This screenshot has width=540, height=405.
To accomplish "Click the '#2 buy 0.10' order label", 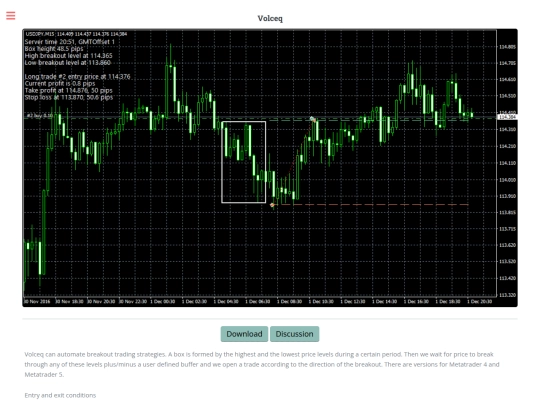I will (40, 116).
